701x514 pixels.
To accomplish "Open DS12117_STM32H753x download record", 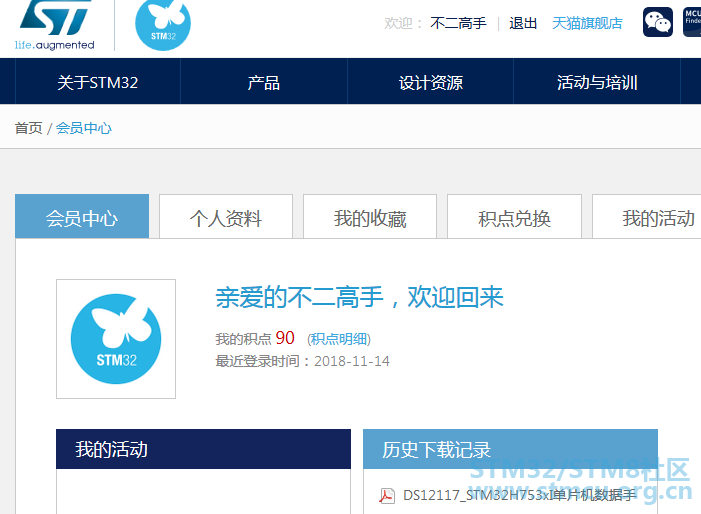I will tap(519, 495).
